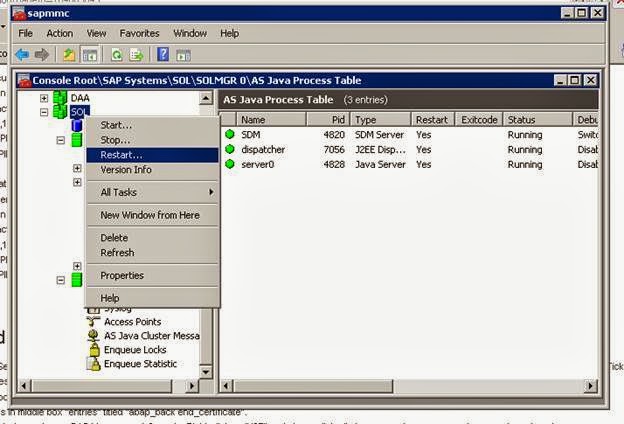Click the blue Help question mark icon

coord(163,54)
